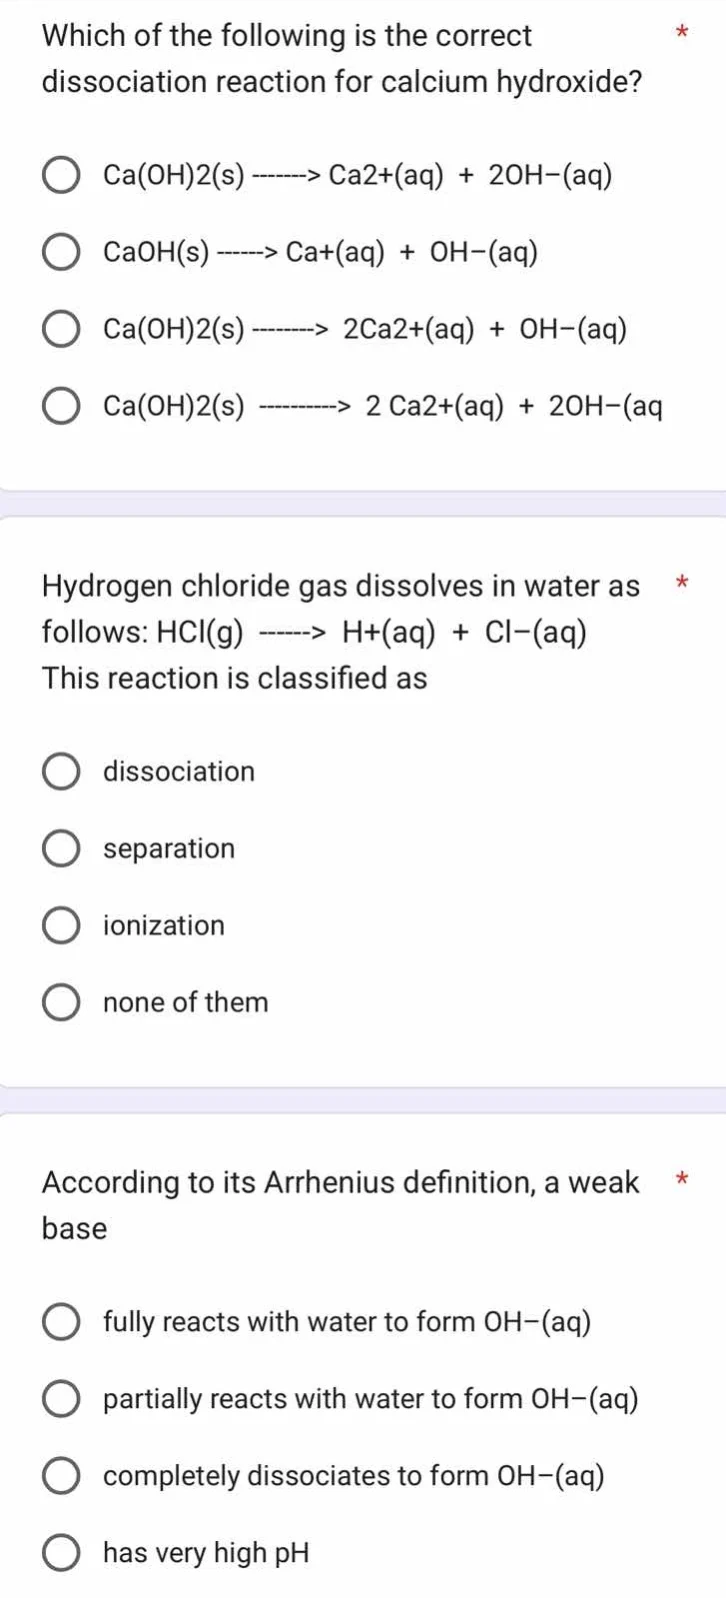
Task: Select the 2Ca2+(aq) + OH−(aq) answer option
Action: pos(61,328)
